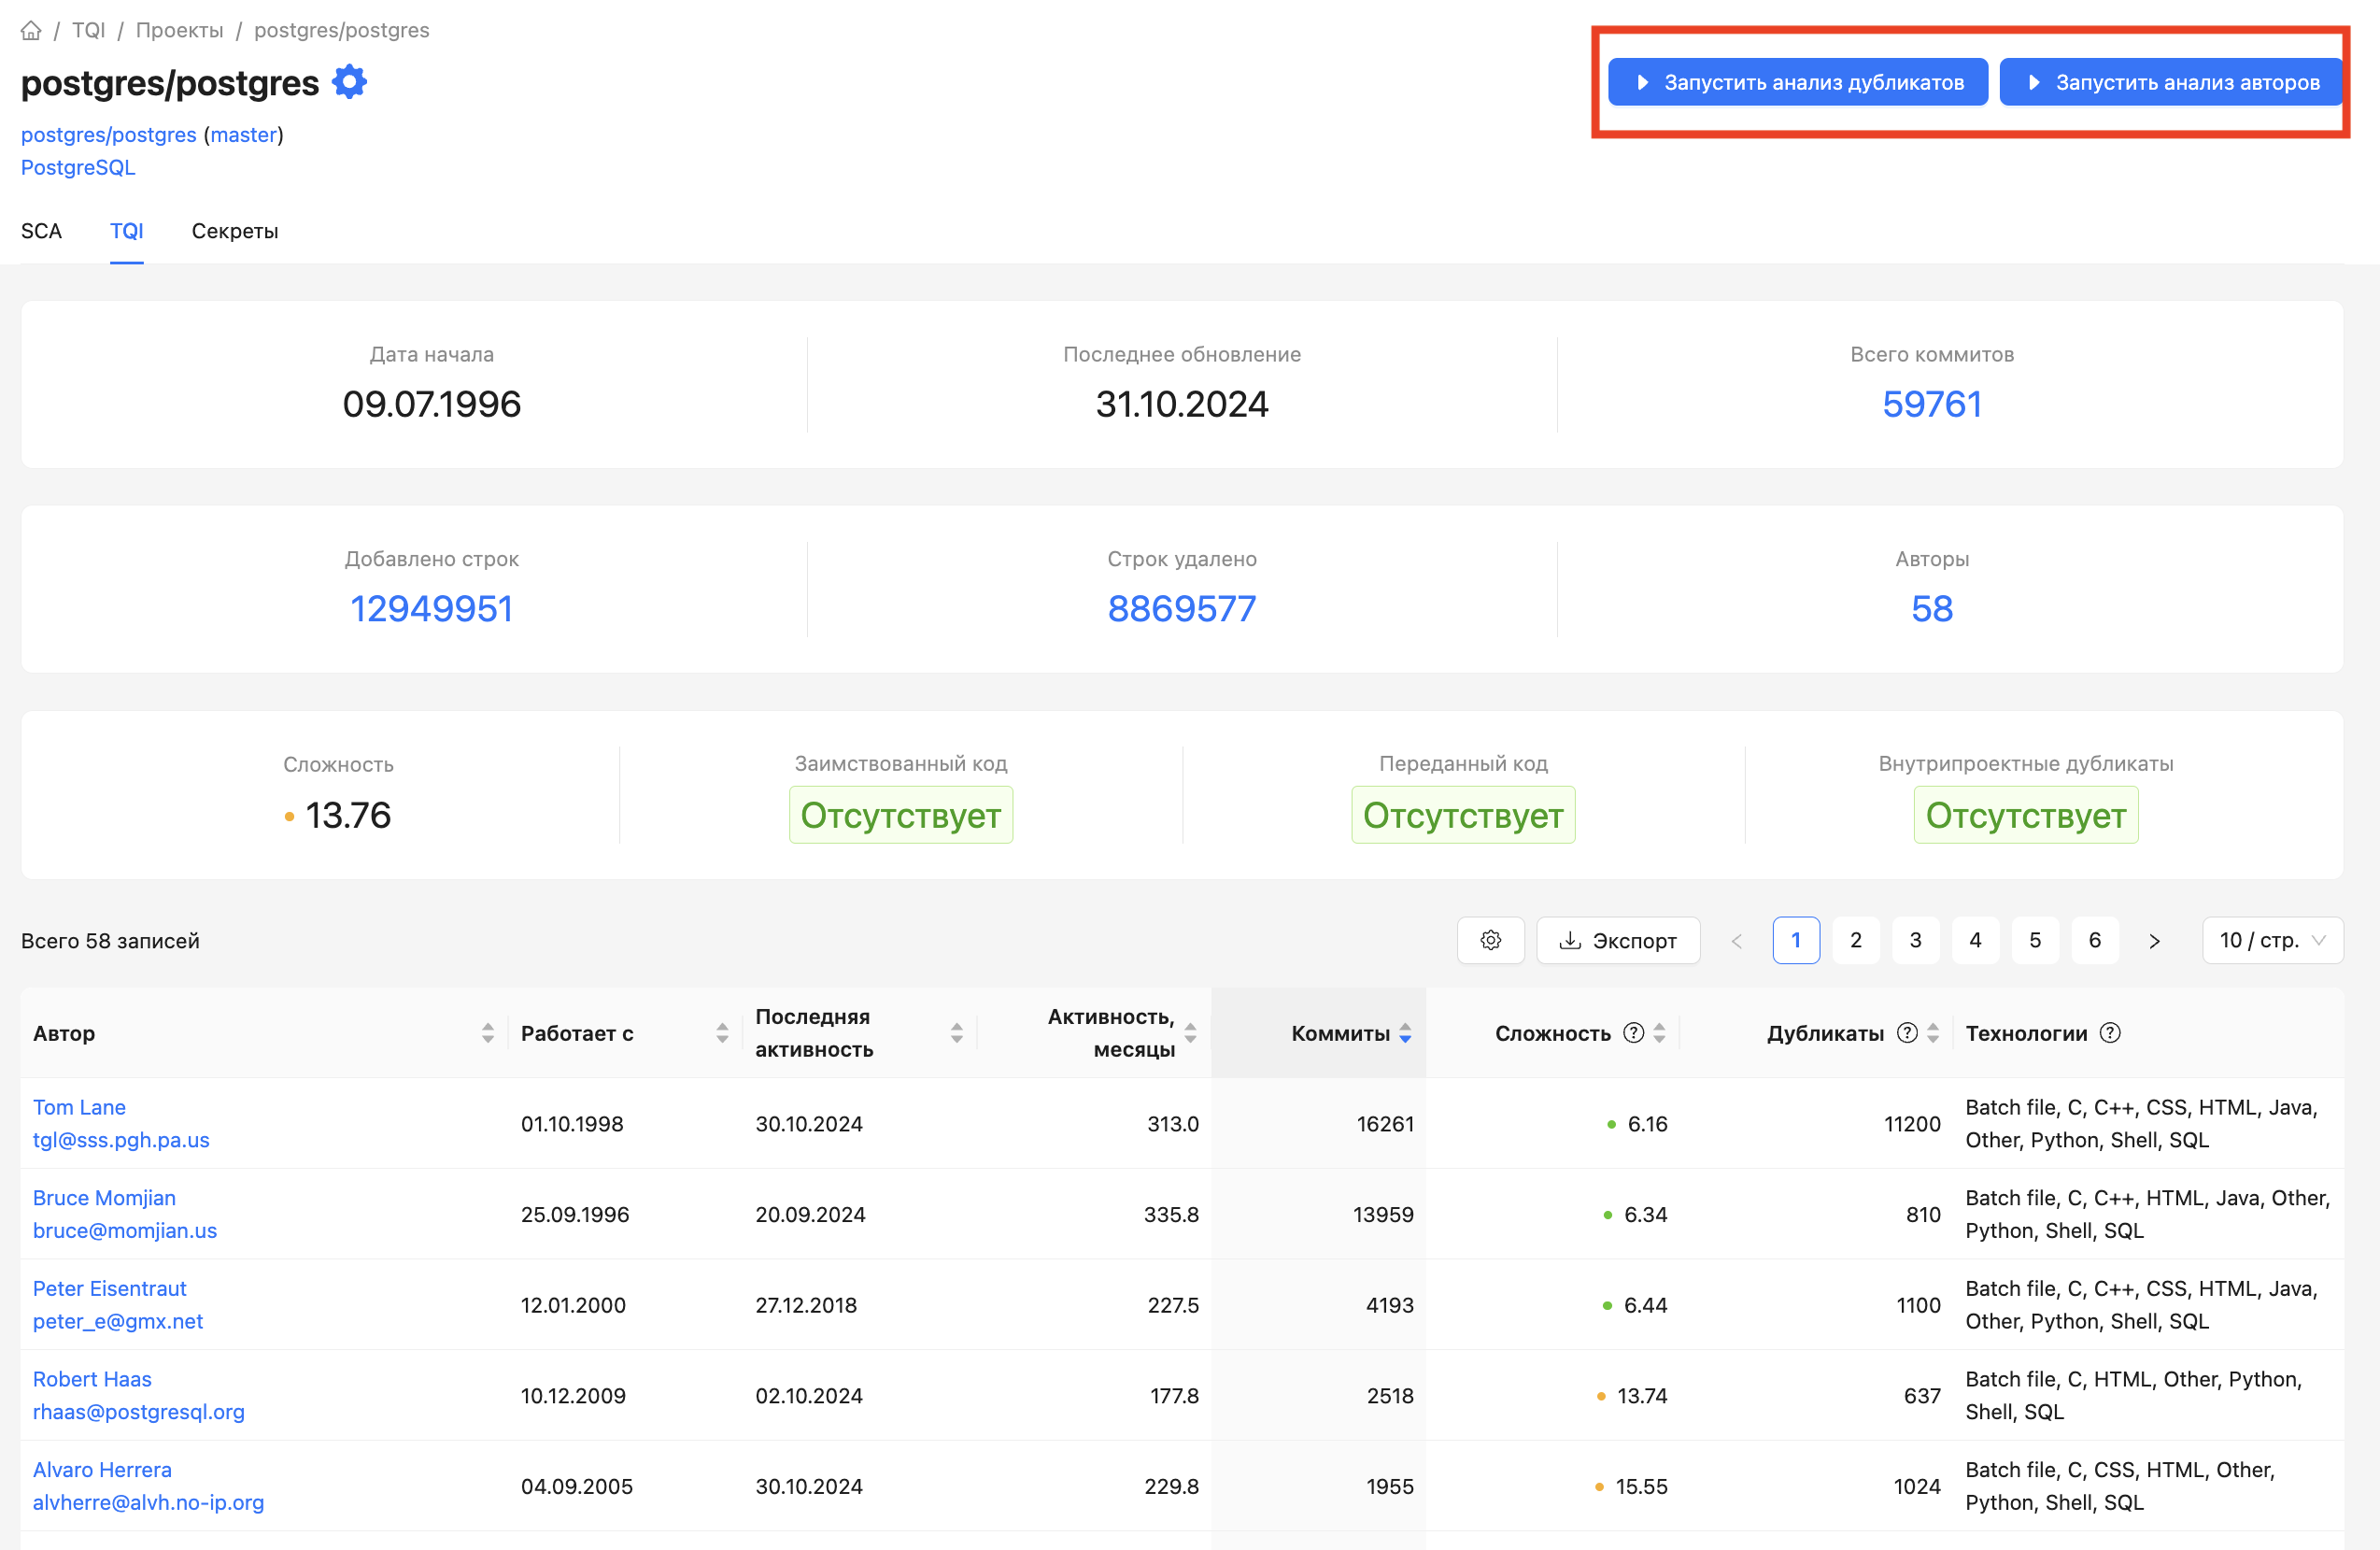Open master branch link
The height and width of the screenshot is (1550, 2380).
pyautogui.click(x=243, y=134)
